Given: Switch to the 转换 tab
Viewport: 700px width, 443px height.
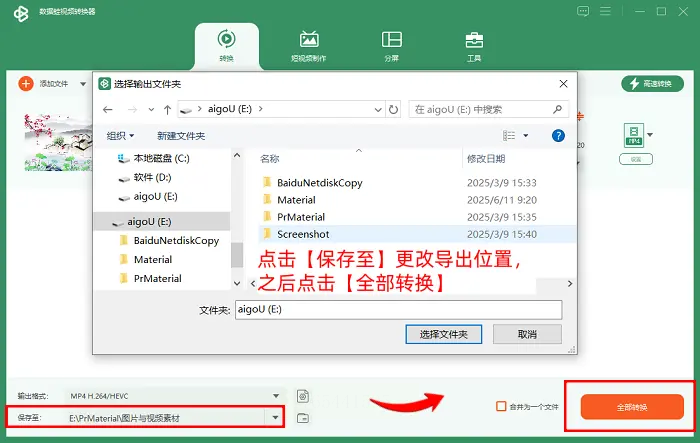Looking at the screenshot, I should pos(227,46).
